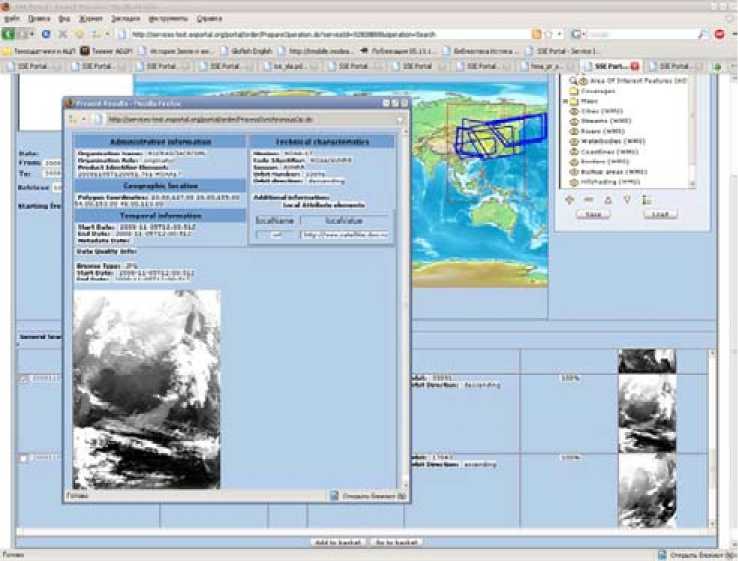Screen dimensions: 738x561
Task: Click the green new-tab plus icon
Action: (718, 67)
